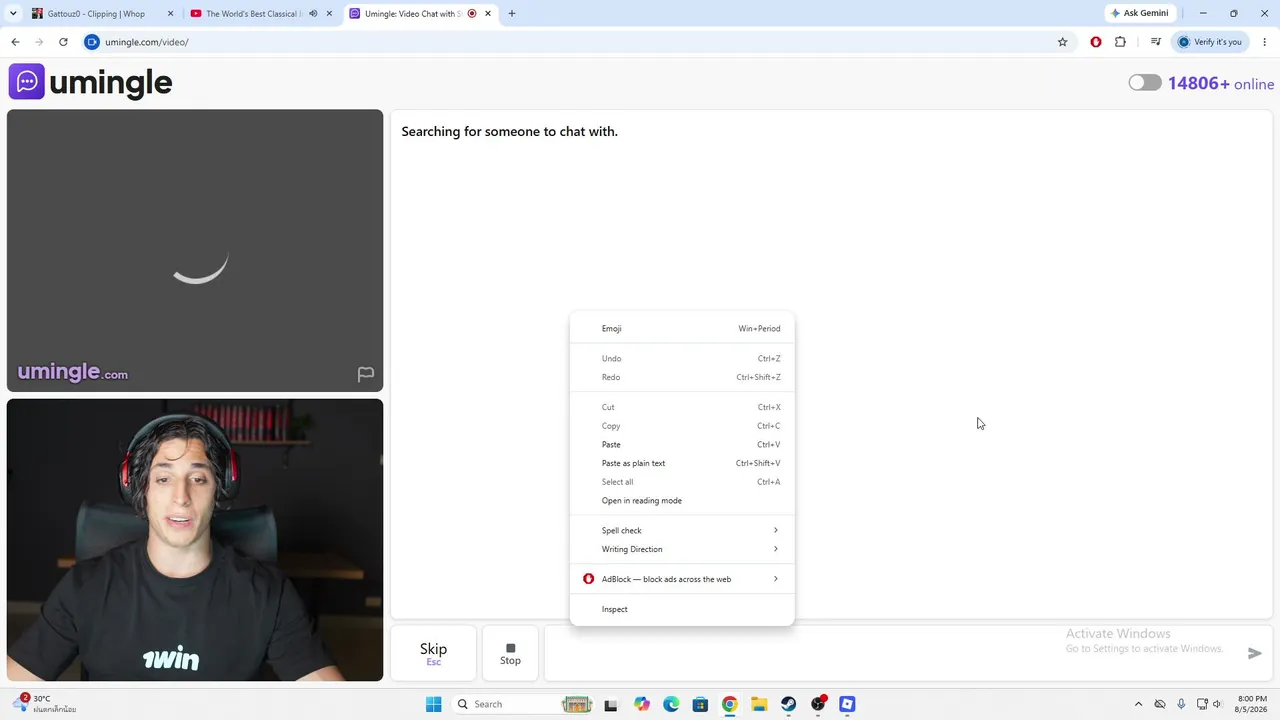Expand AdBlock block ads submenu
1280x720 pixels.
click(682, 579)
